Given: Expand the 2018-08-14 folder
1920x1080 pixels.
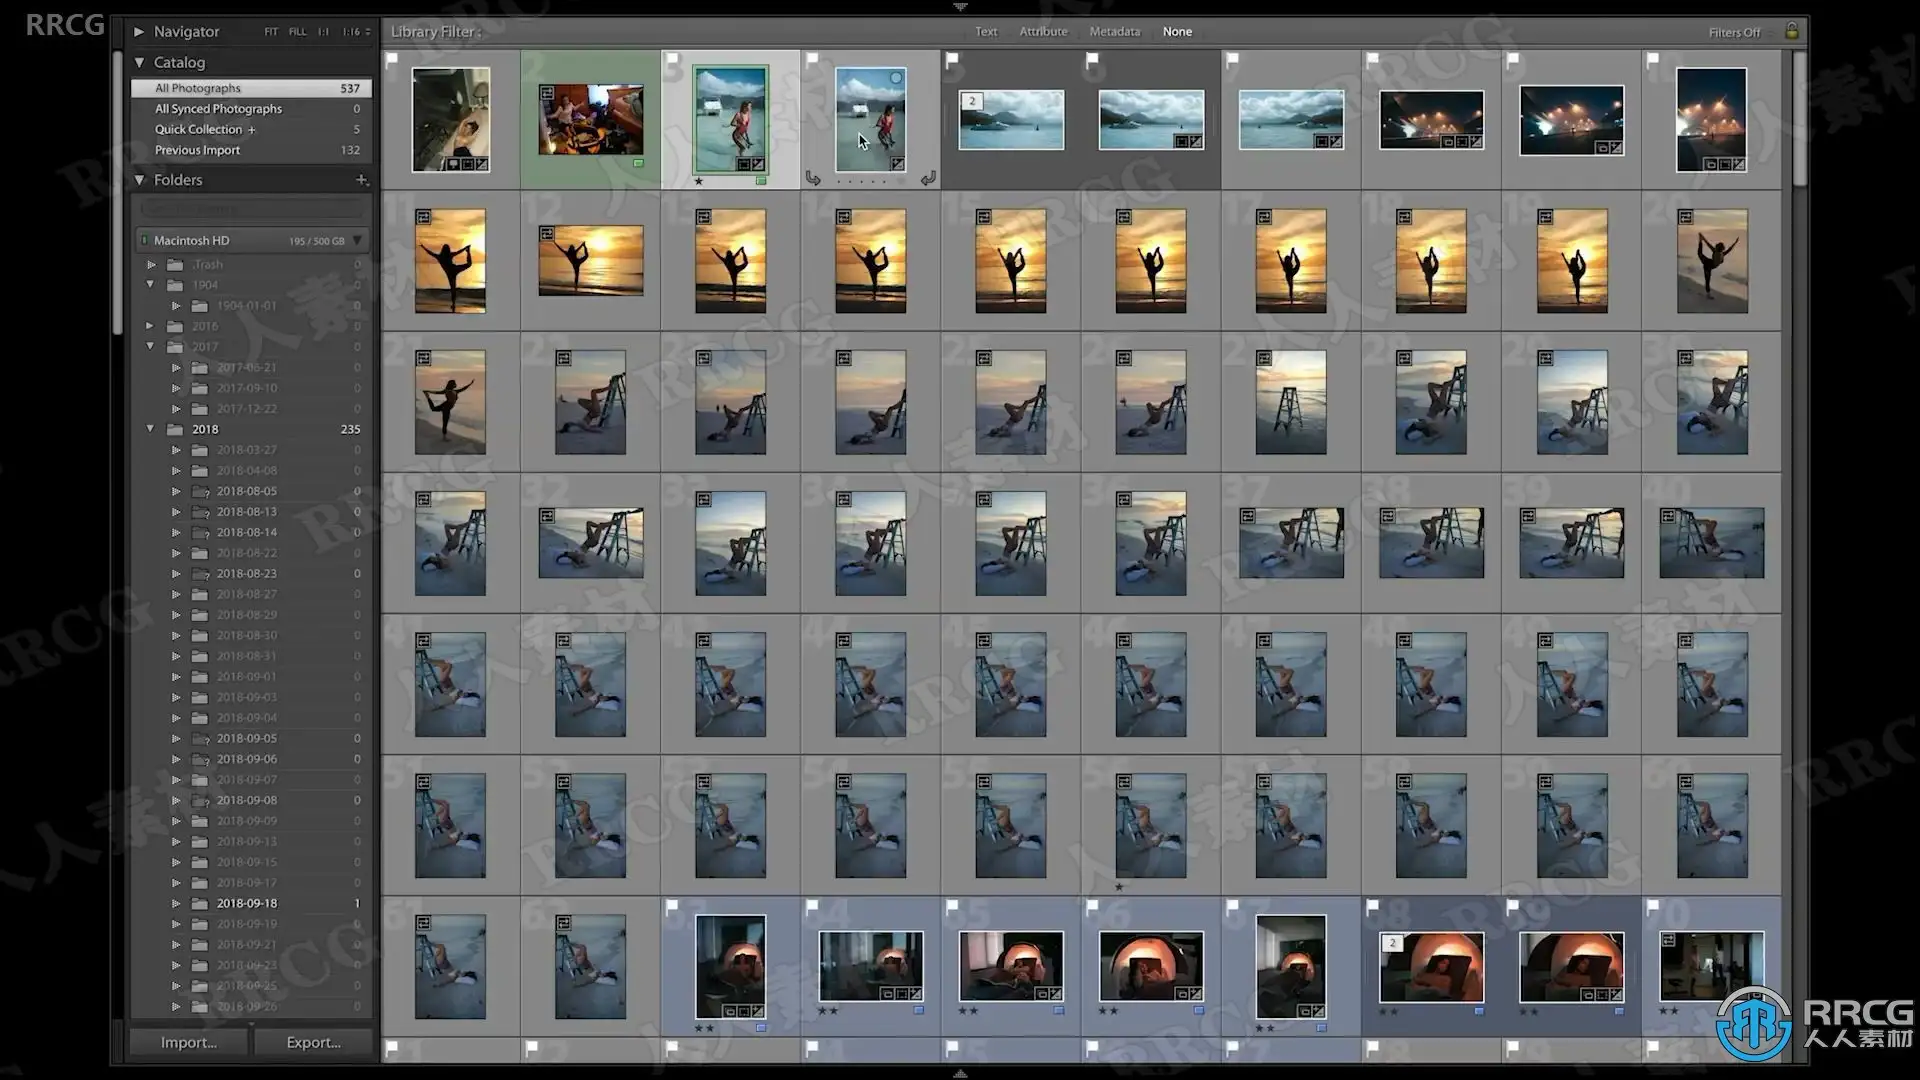Looking at the screenshot, I should click(177, 533).
